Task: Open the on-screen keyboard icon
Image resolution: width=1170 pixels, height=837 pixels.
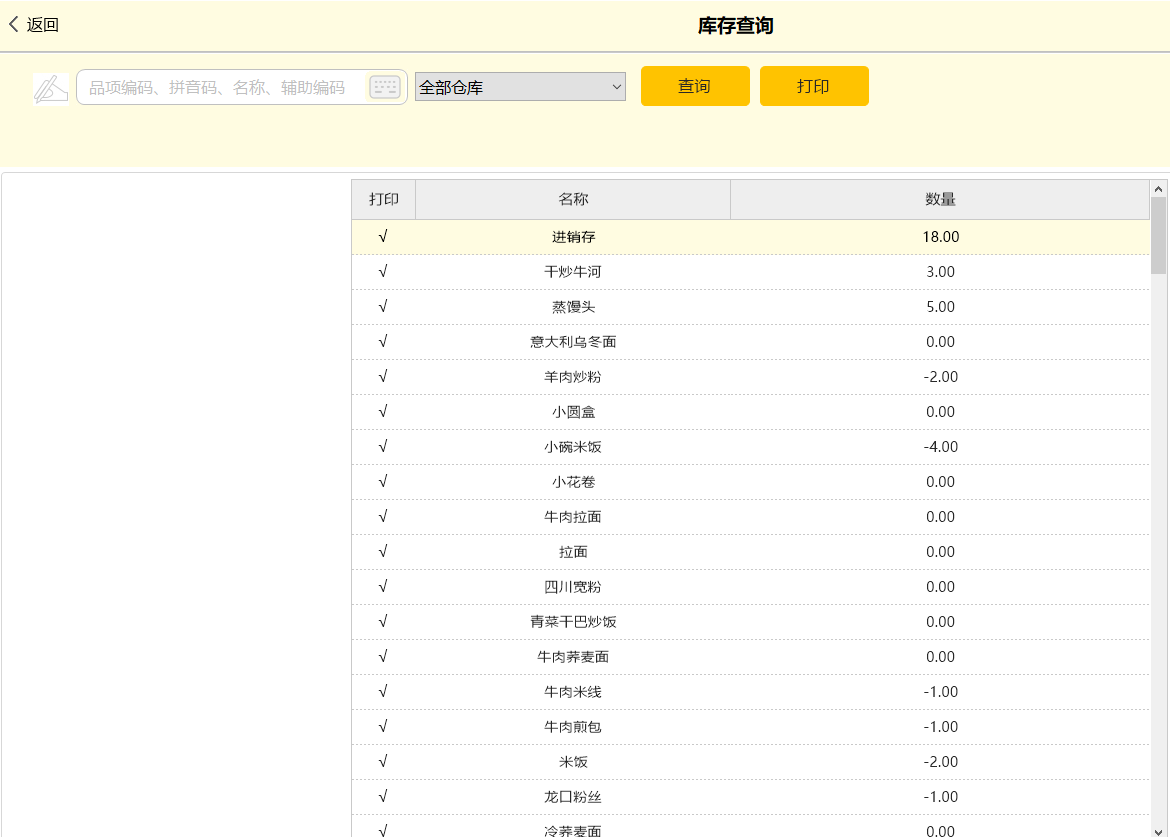Action: [384, 87]
